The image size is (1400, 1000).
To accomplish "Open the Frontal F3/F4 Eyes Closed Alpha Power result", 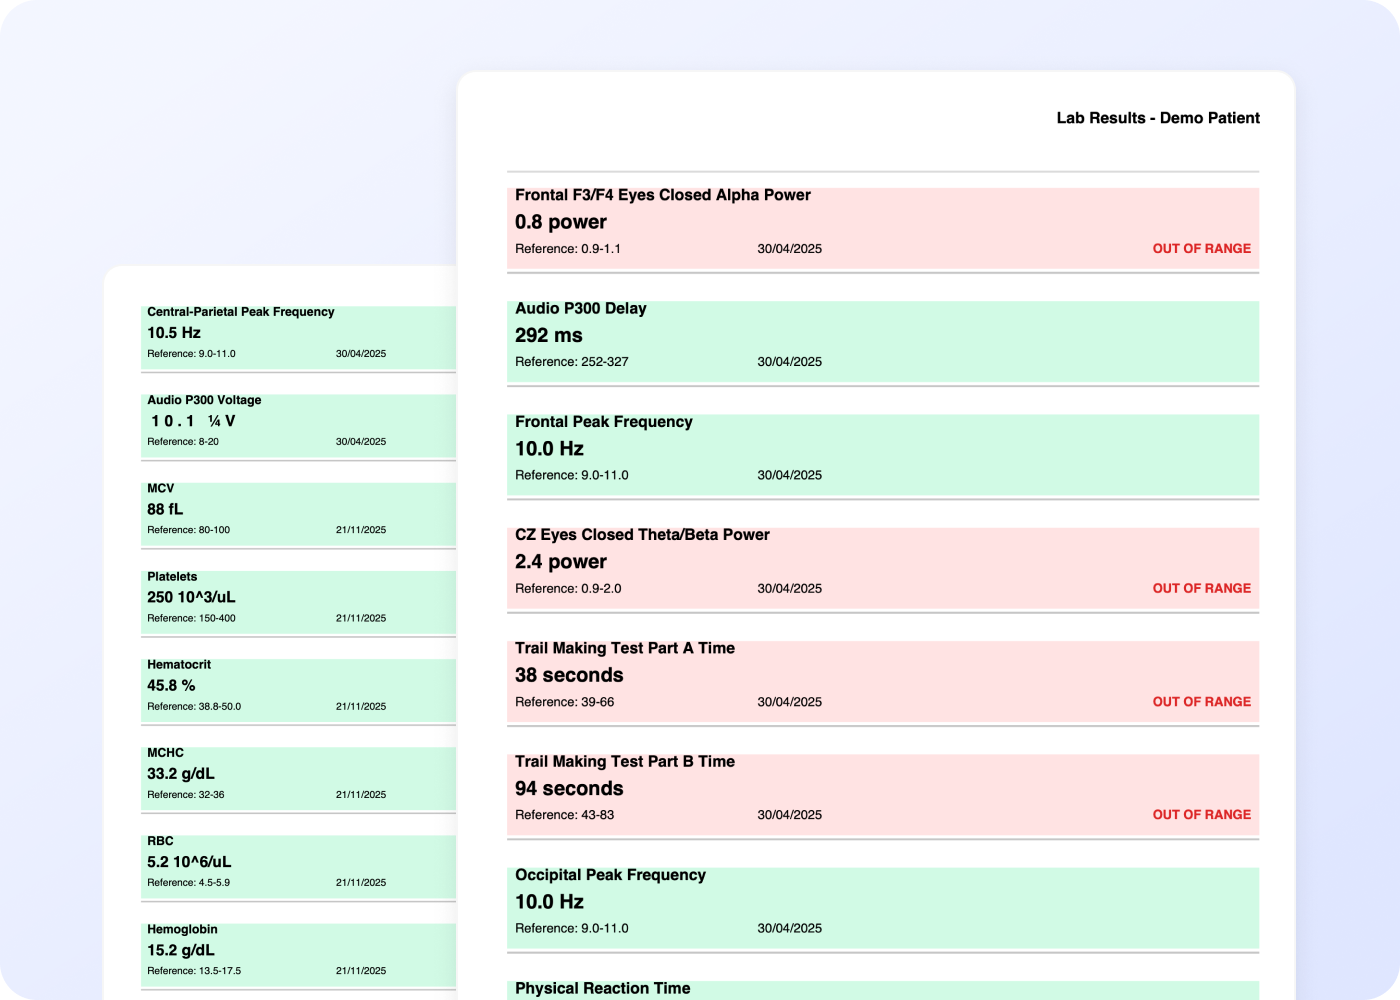I will pos(883,228).
